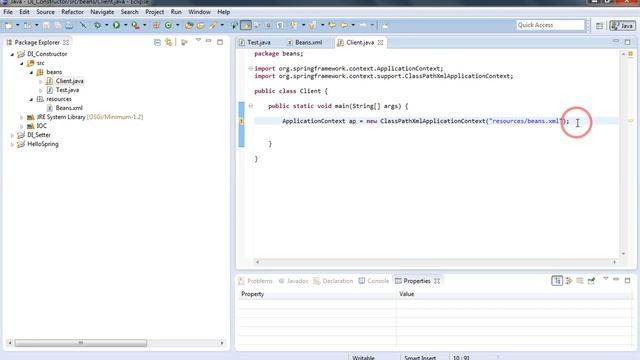Toggle Block Selection Mode in toolbar
This screenshot has width=640, height=360.
coord(268,25)
